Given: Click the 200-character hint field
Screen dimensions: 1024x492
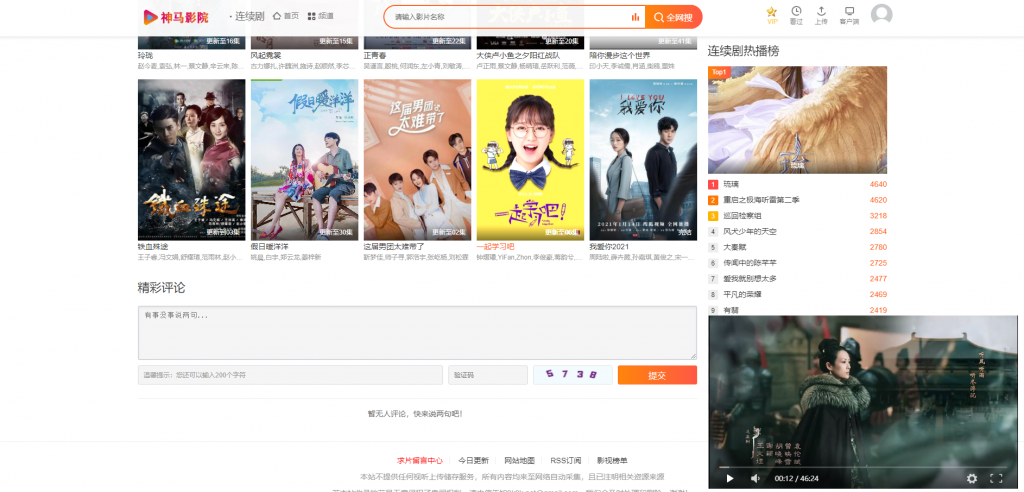Looking at the screenshot, I should coord(290,375).
